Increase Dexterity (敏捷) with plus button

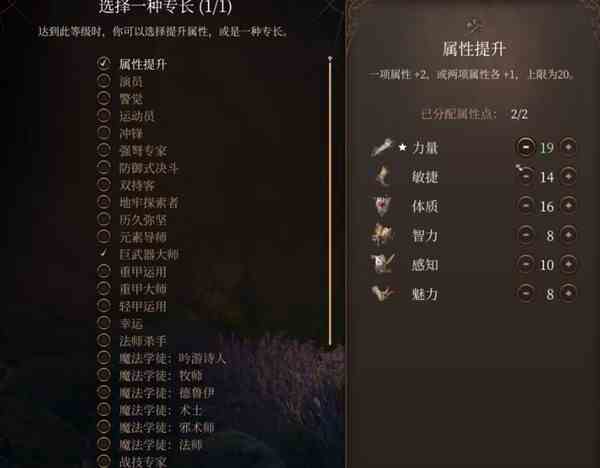click(x=568, y=176)
